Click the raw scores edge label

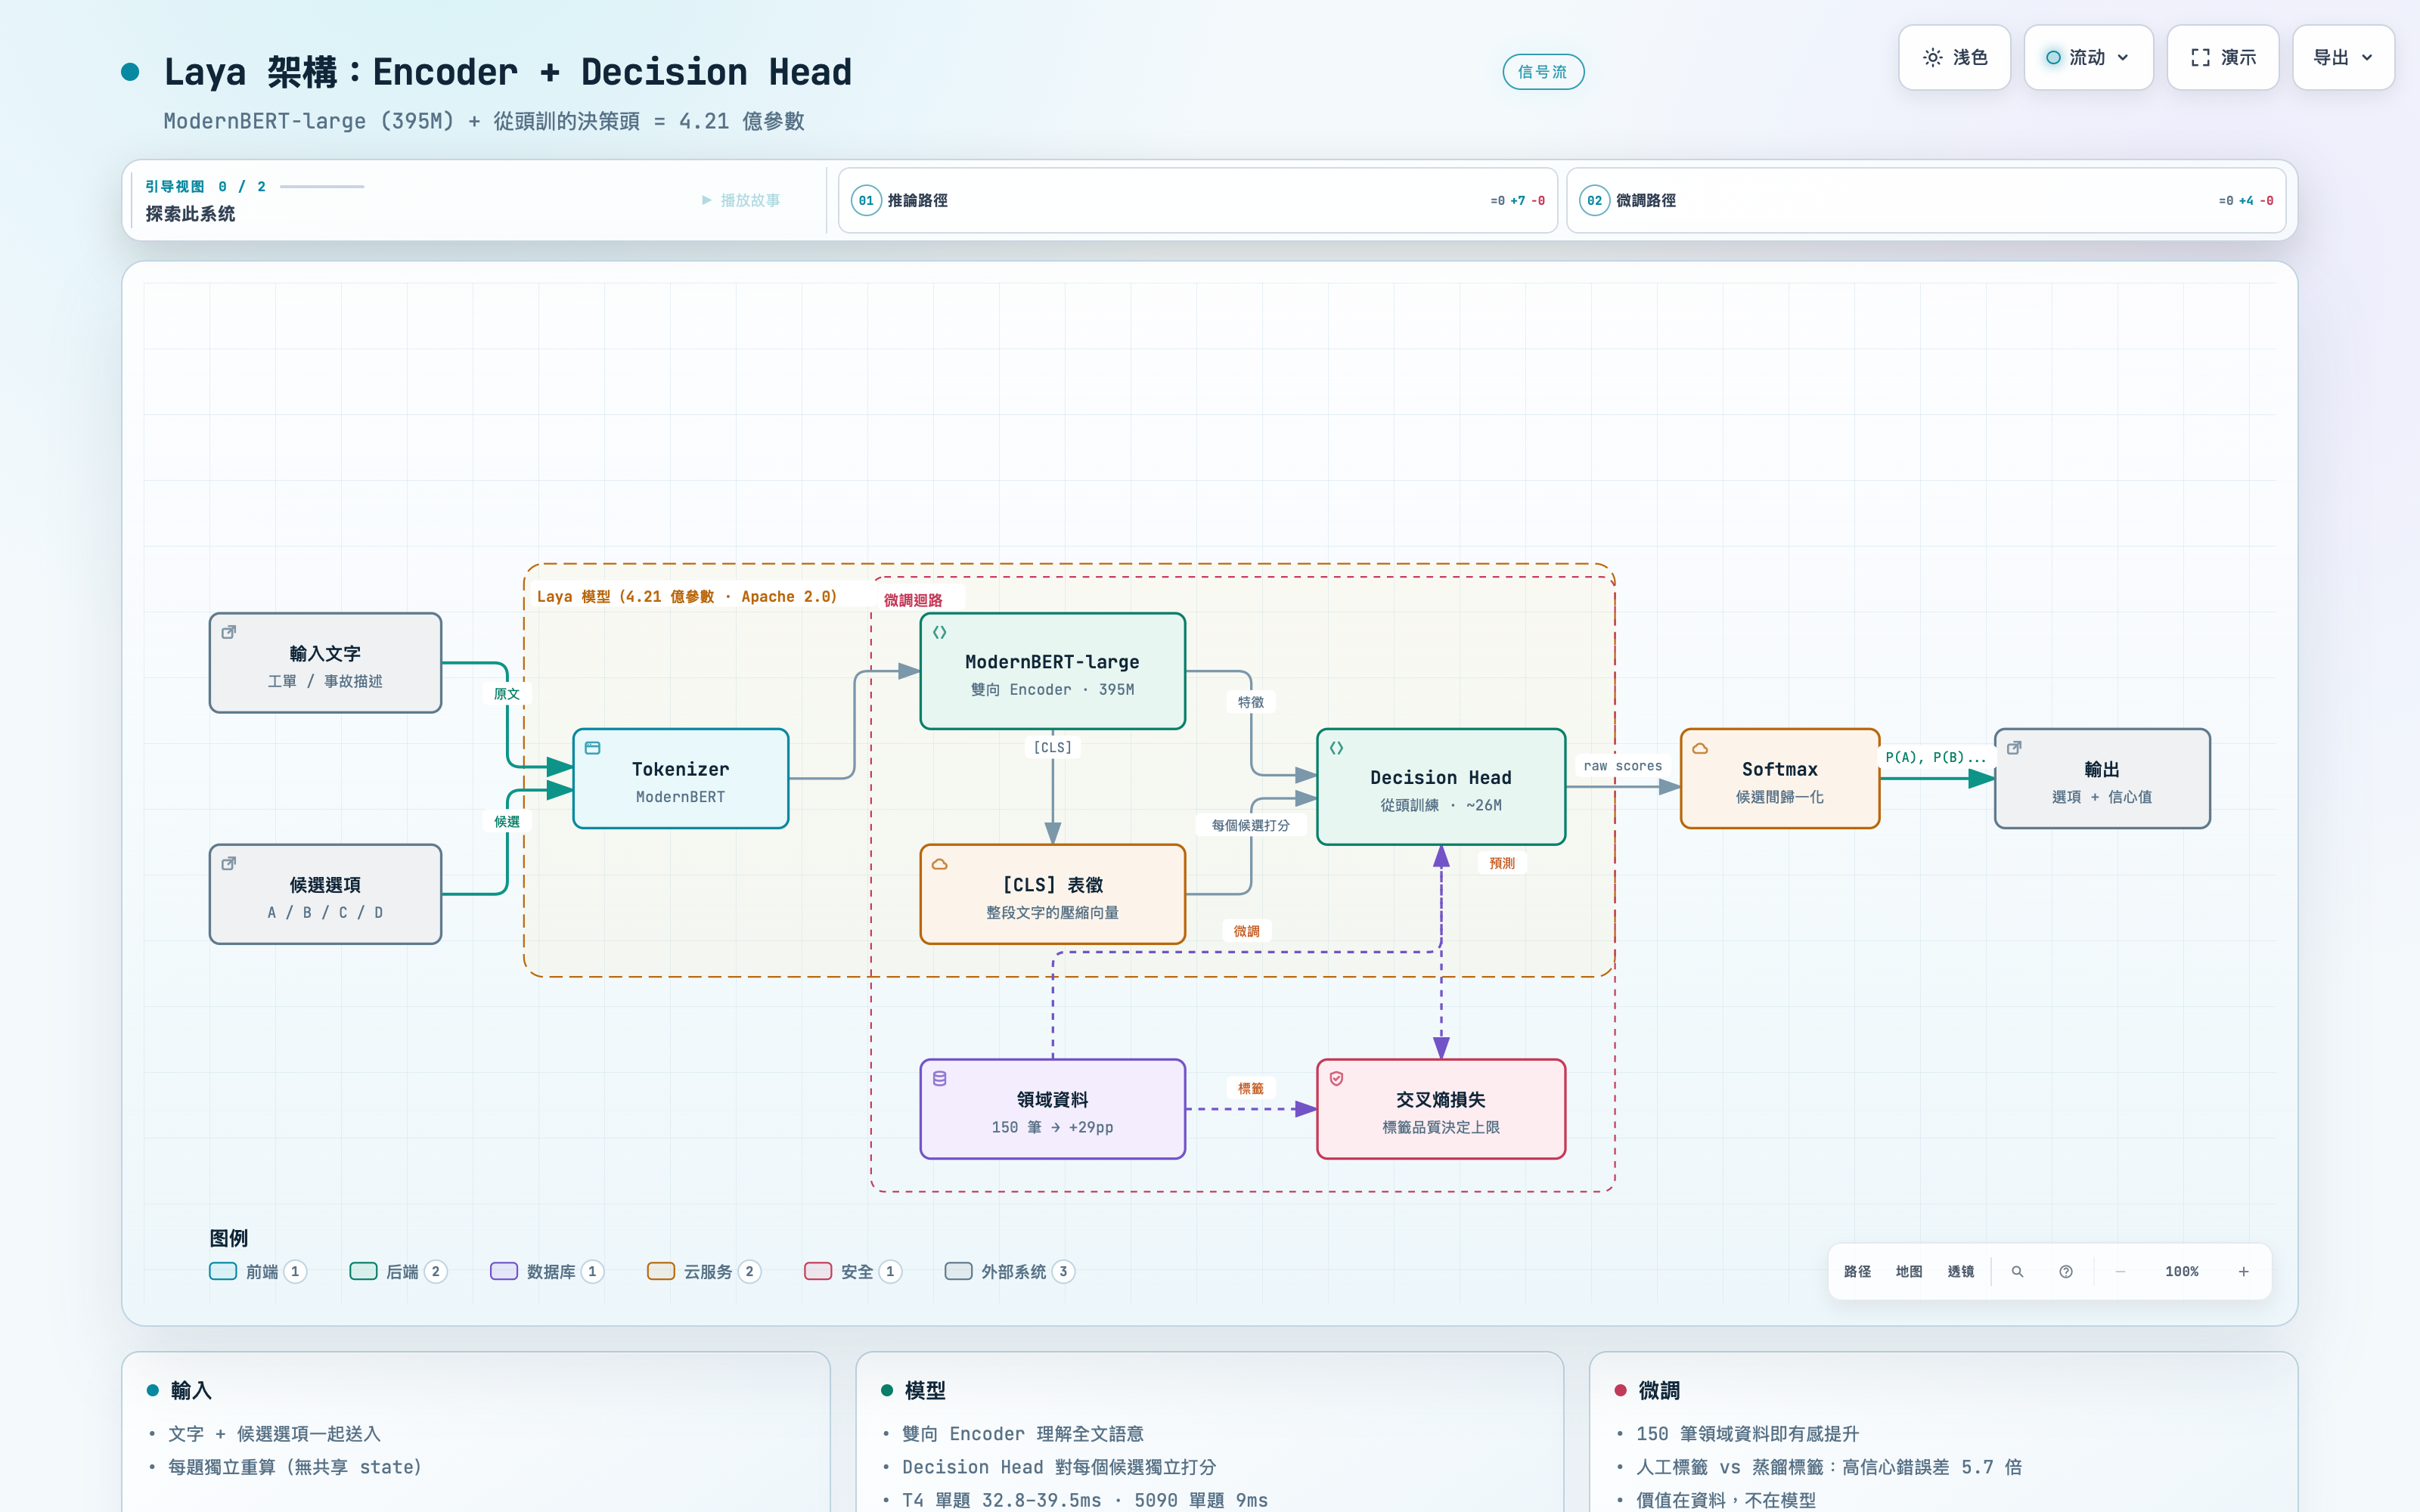click(1623, 766)
